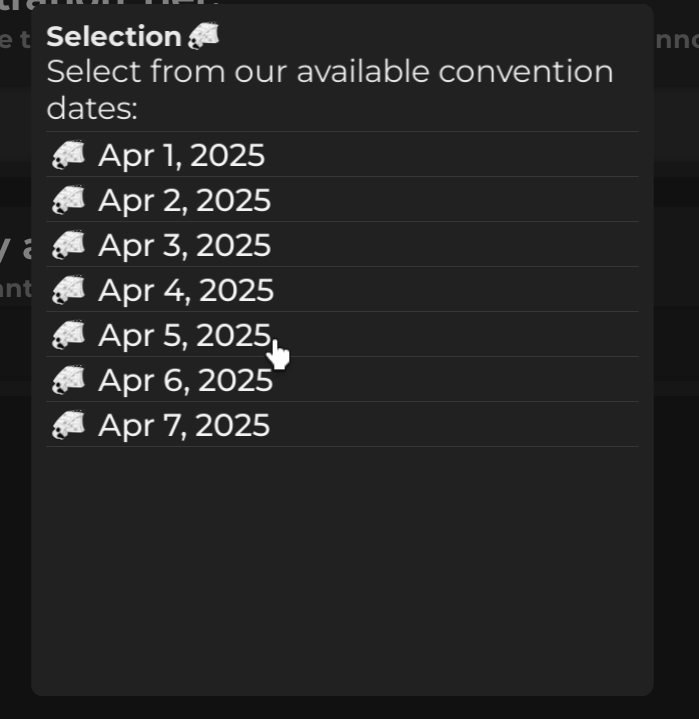699x719 pixels.
Task: Select the Apr 1, 2025 date option
Action: 181,155
